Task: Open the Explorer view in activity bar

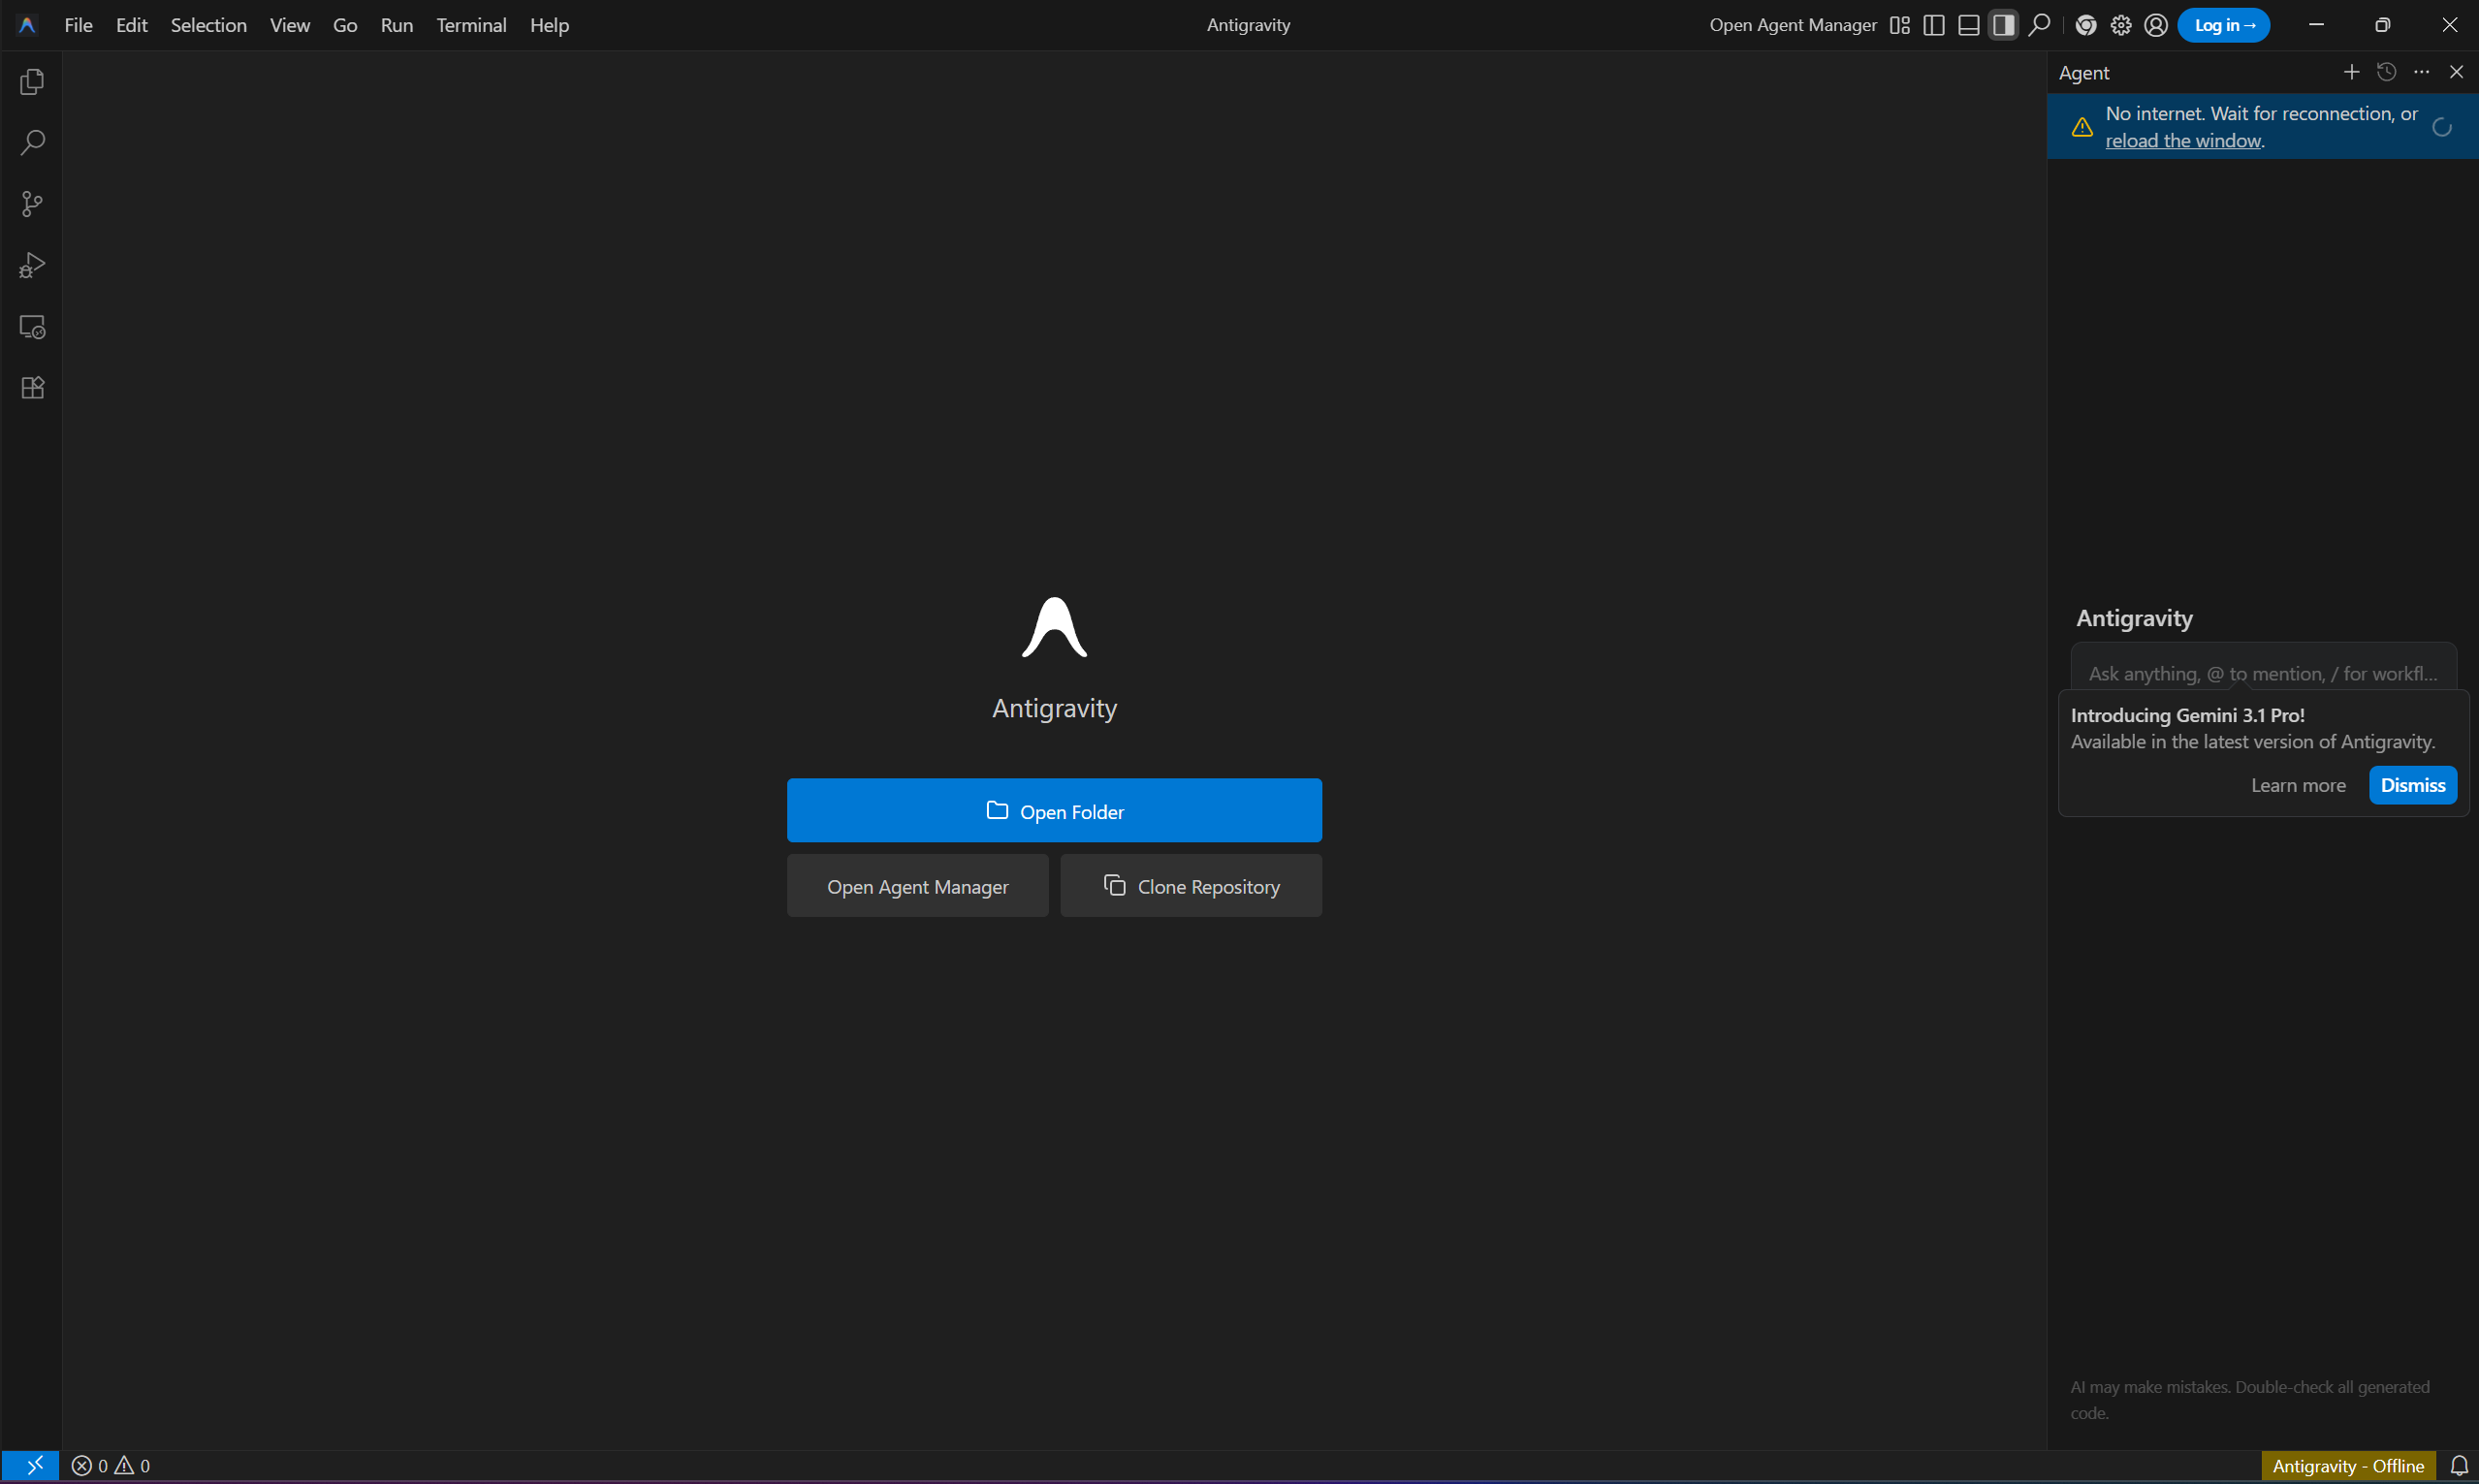Action: pyautogui.click(x=32, y=82)
